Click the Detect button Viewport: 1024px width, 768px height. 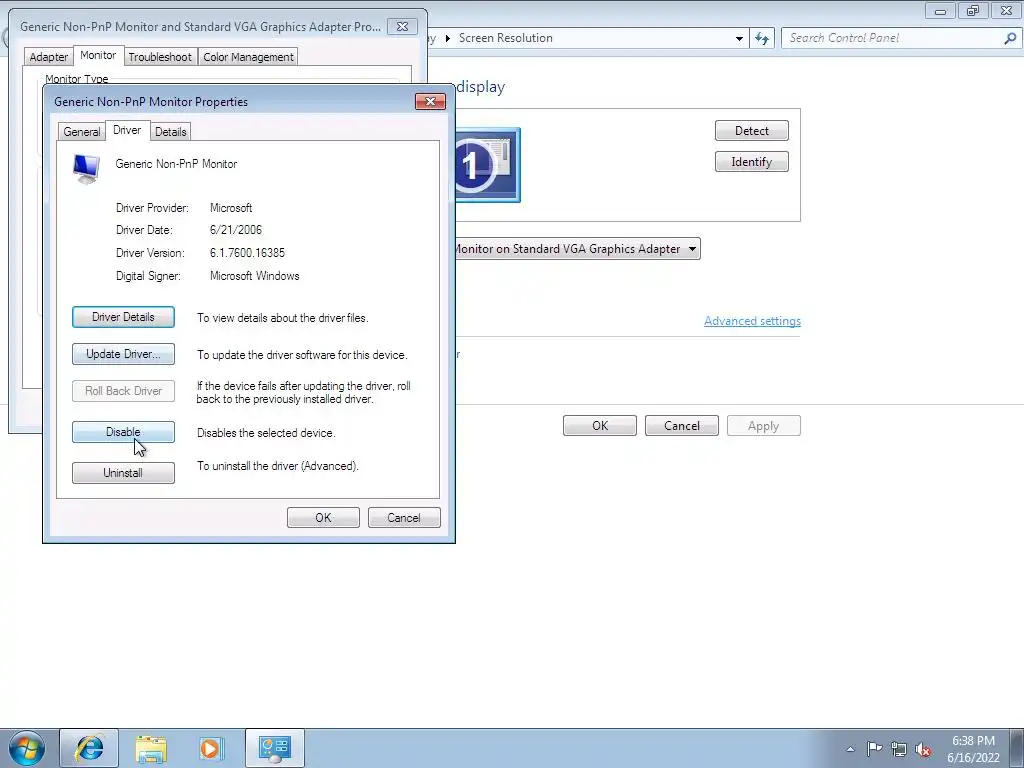pyautogui.click(x=752, y=131)
